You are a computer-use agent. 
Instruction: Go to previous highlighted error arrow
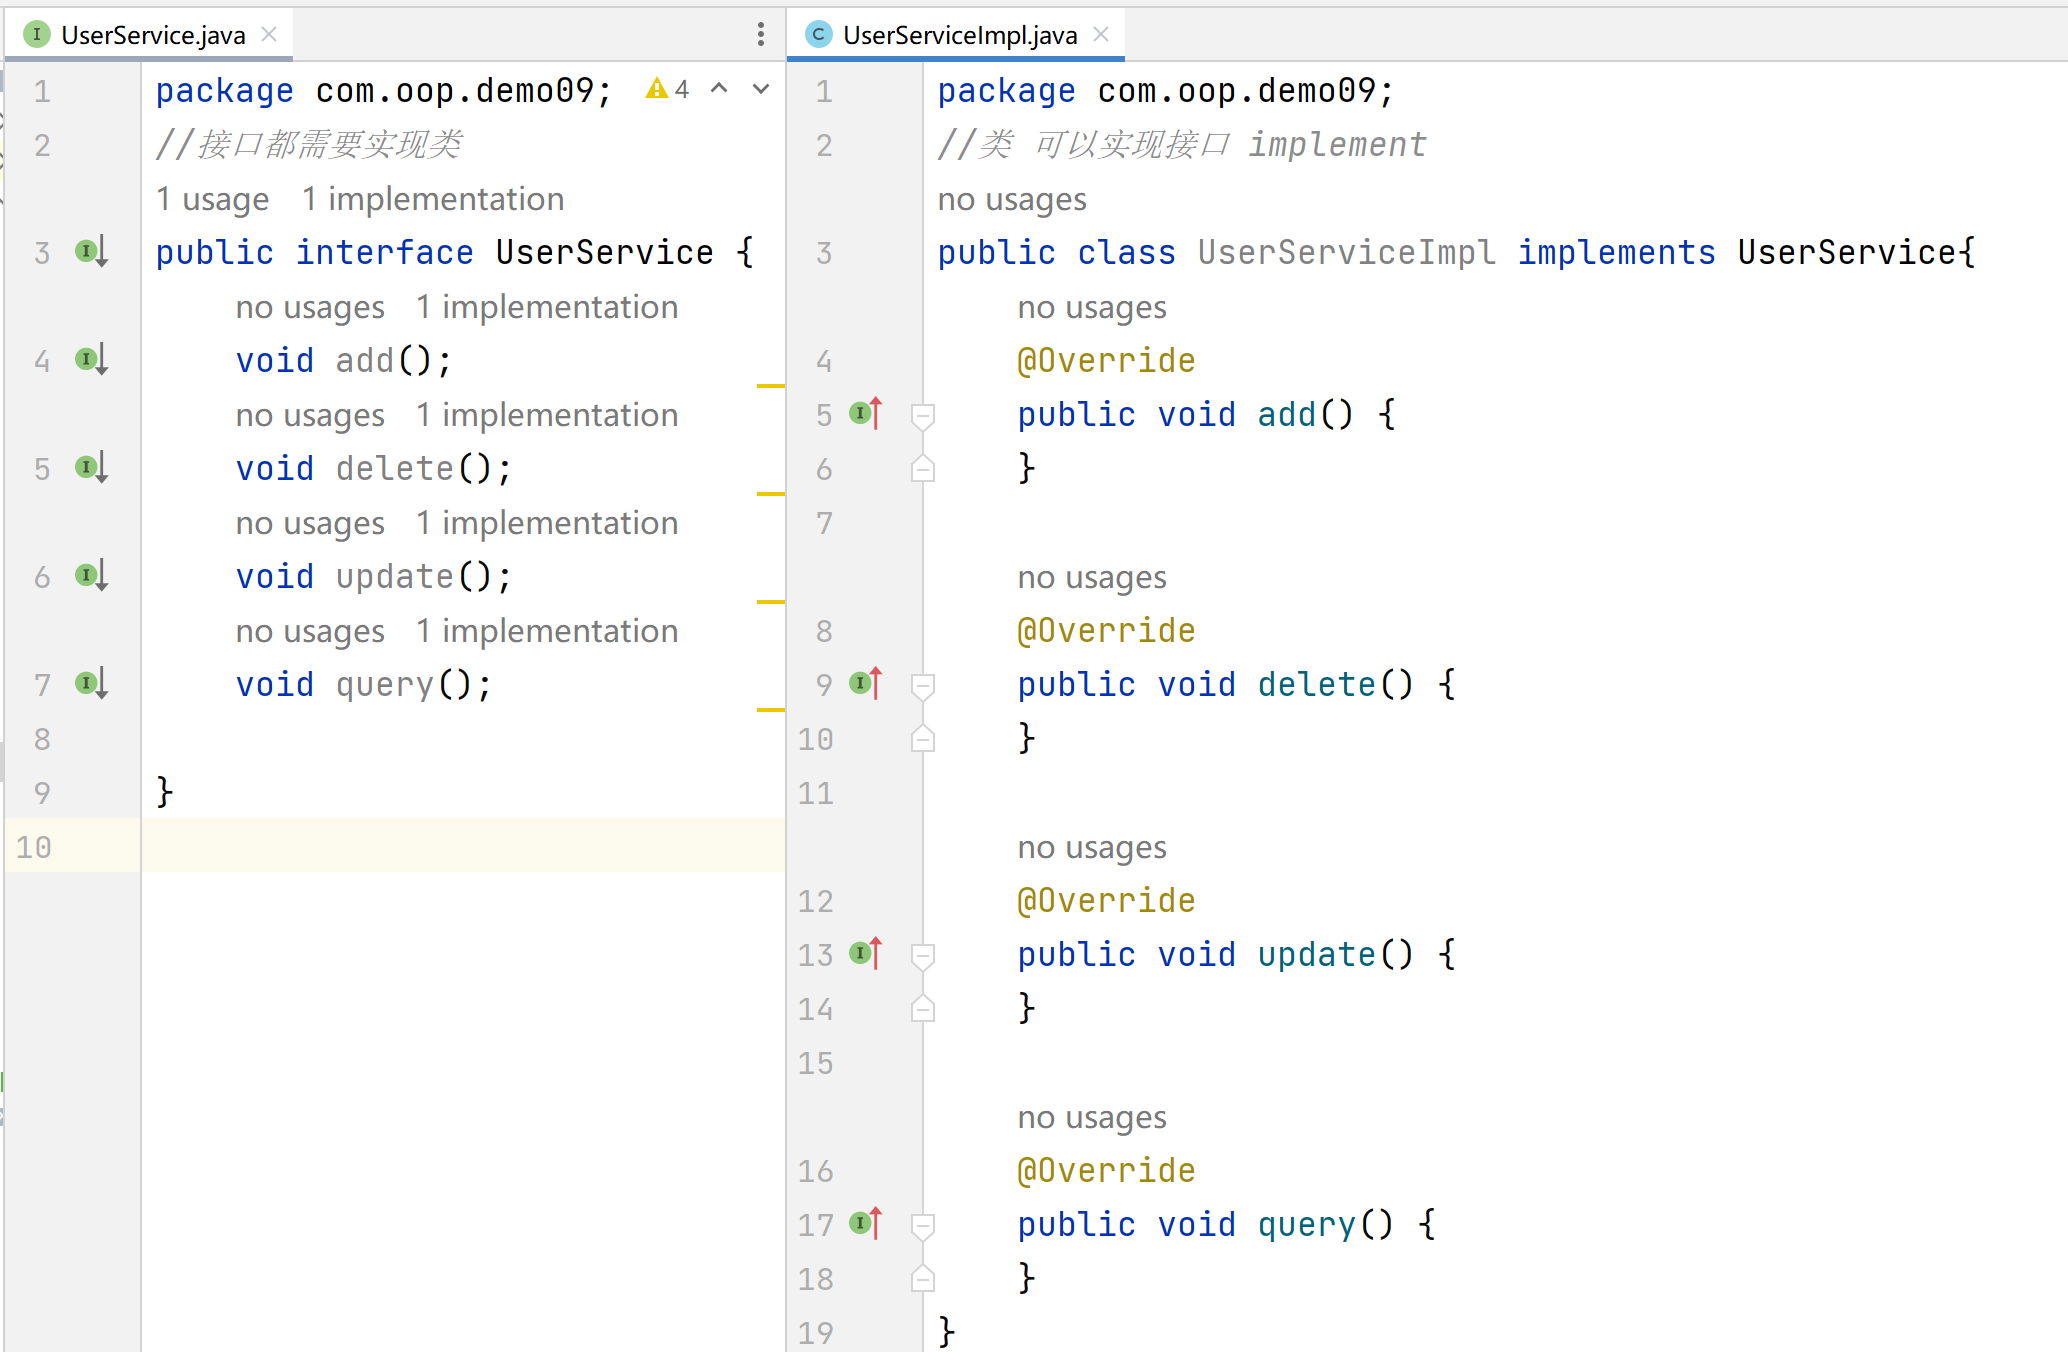click(x=719, y=89)
